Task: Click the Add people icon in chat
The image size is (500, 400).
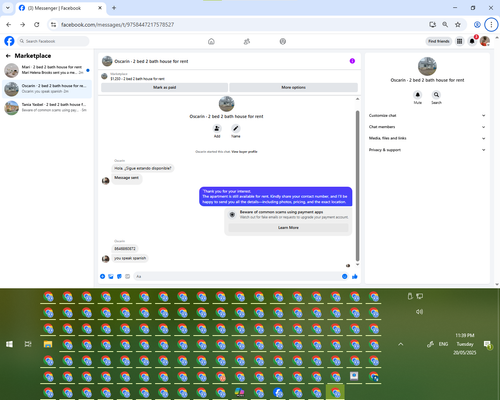Action: point(217,128)
